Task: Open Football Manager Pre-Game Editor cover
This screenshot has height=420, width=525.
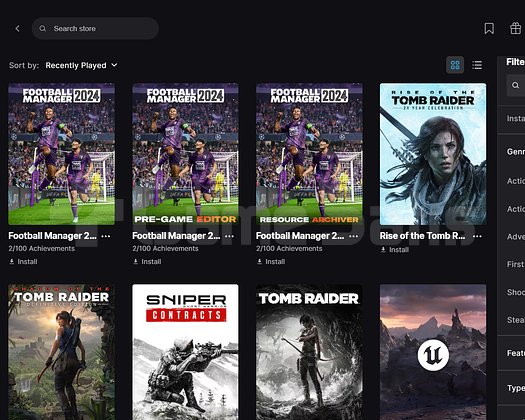Action: [185, 154]
